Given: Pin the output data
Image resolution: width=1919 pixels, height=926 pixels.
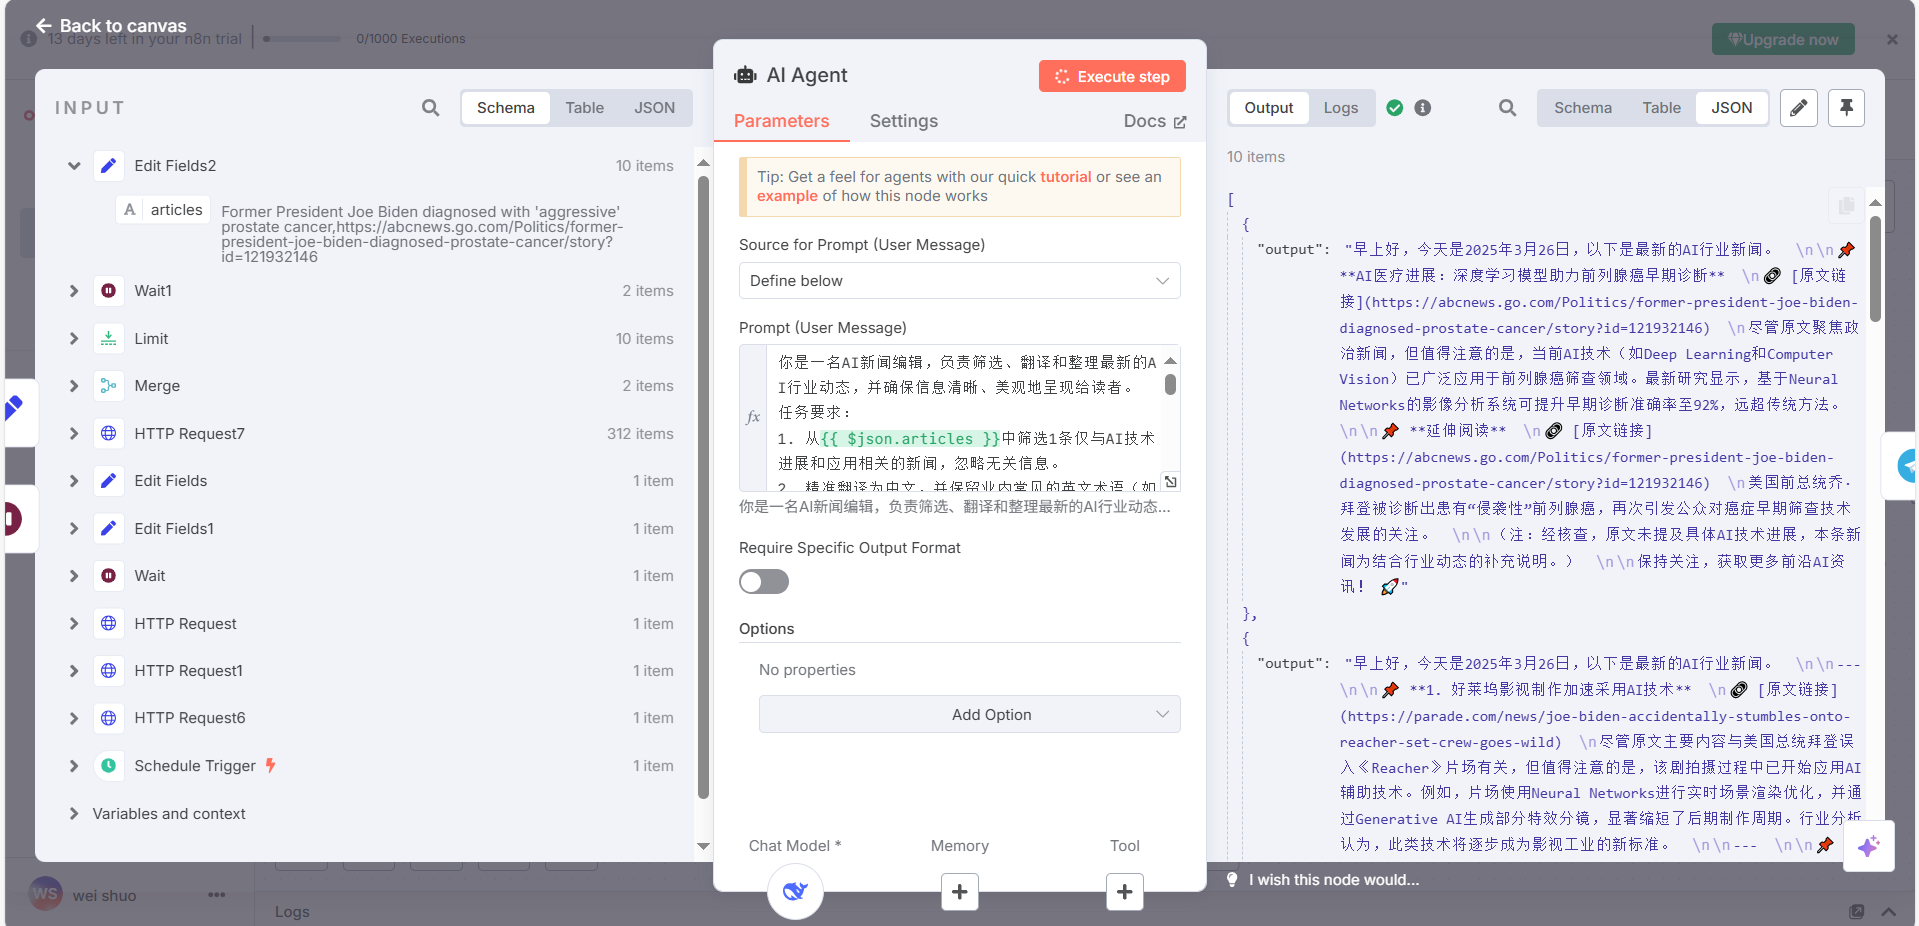Looking at the screenshot, I should click(x=1846, y=108).
